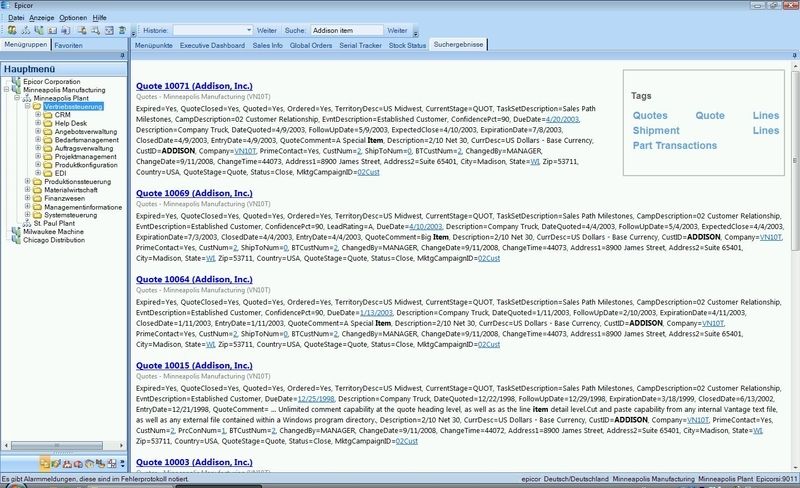Expand the Angebotsverwaltung node
This screenshot has height=488, width=800.
pos(38,131)
